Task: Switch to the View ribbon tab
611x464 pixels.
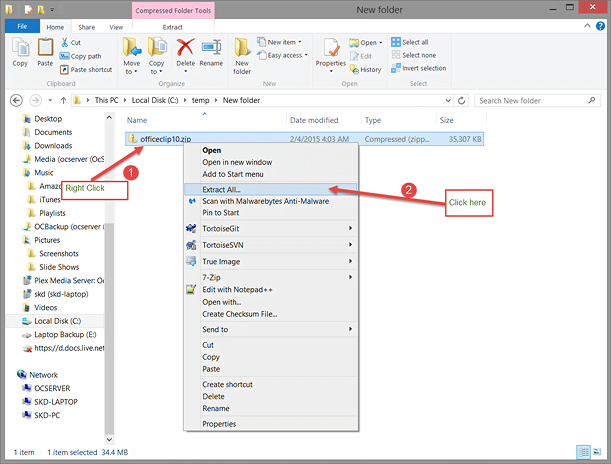Action: coord(117,28)
